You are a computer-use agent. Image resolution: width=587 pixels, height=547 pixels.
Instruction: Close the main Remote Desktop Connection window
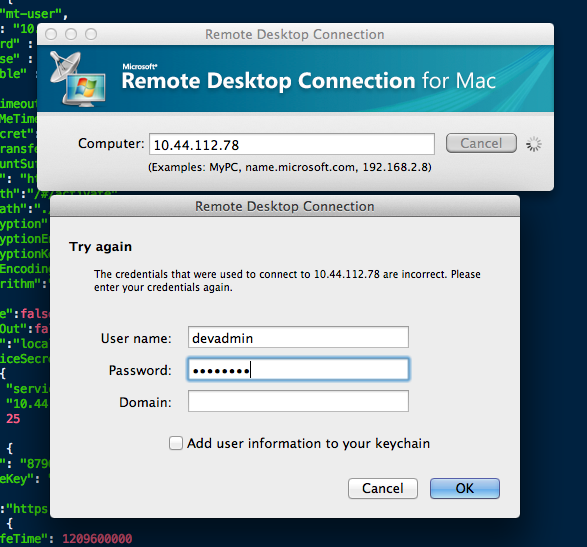click(x=51, y=34)
